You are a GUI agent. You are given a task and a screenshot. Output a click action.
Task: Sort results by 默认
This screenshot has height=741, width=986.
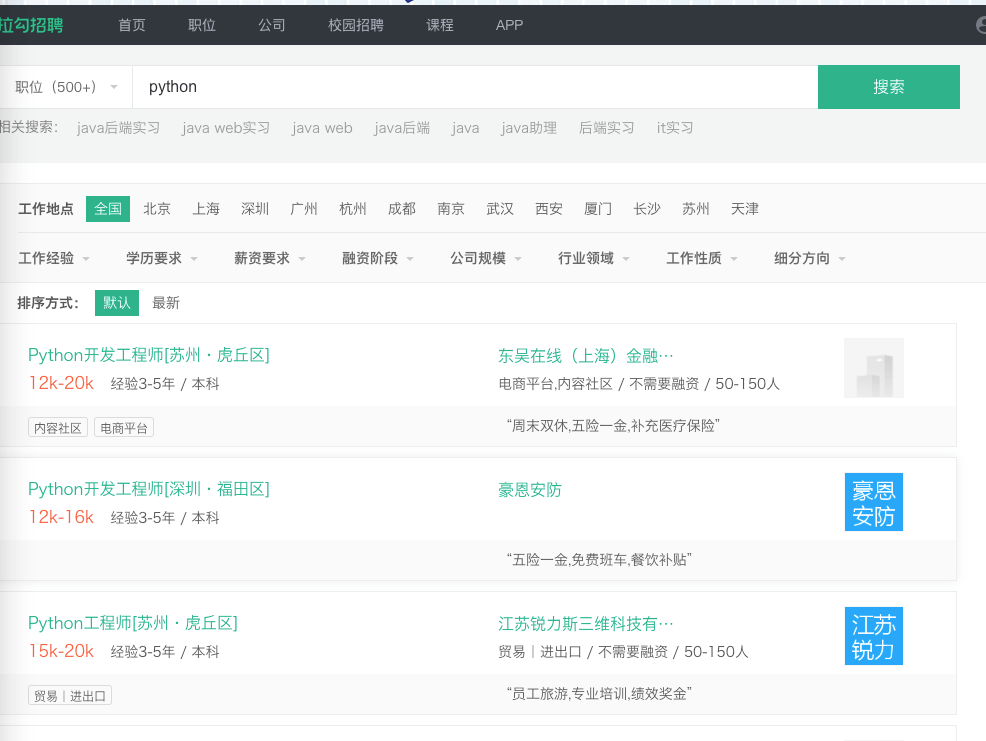click(117, 303)
